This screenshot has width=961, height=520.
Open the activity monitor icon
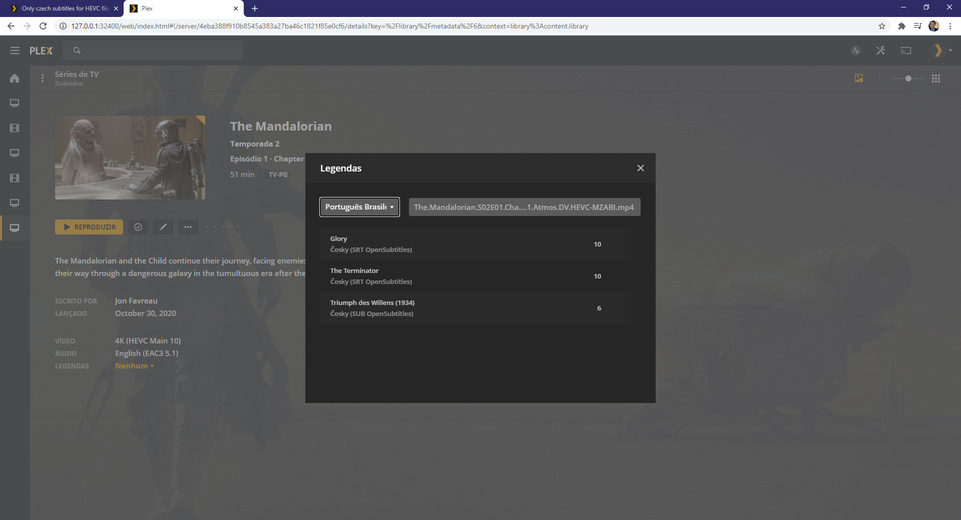click(856, 51)
